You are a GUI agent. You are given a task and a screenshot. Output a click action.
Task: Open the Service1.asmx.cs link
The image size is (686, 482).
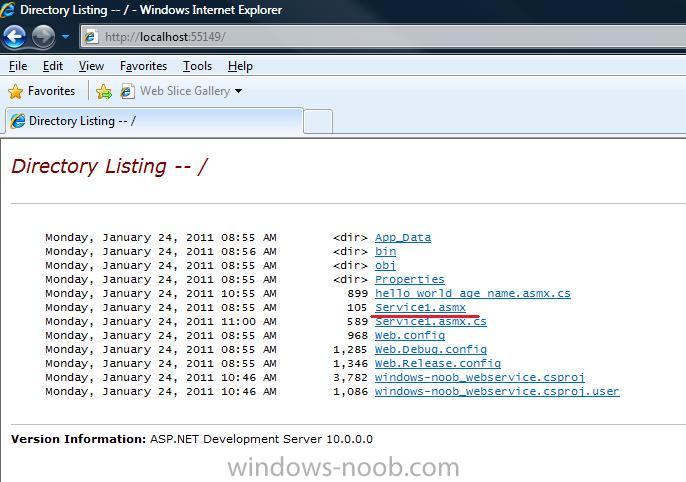click(x=430, y=321)
